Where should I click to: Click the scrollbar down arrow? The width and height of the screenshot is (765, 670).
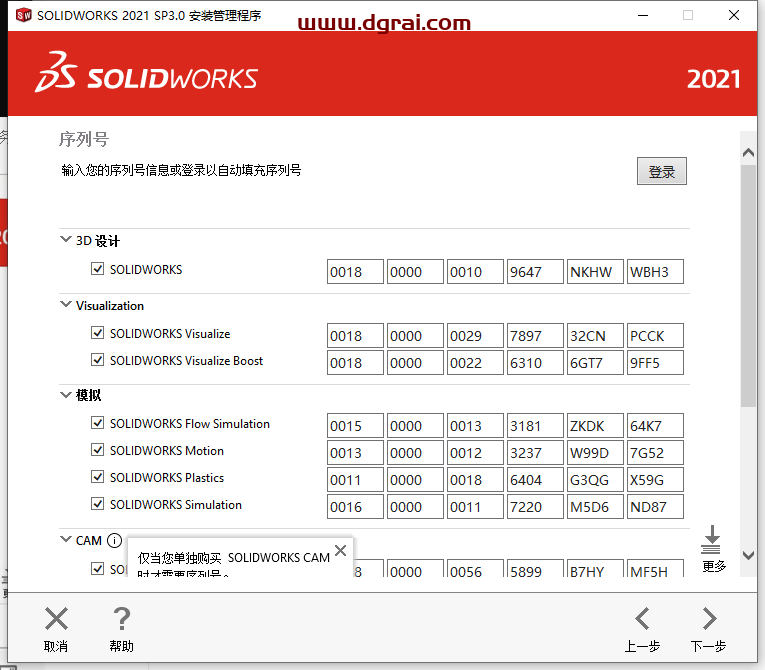point(748,555)
